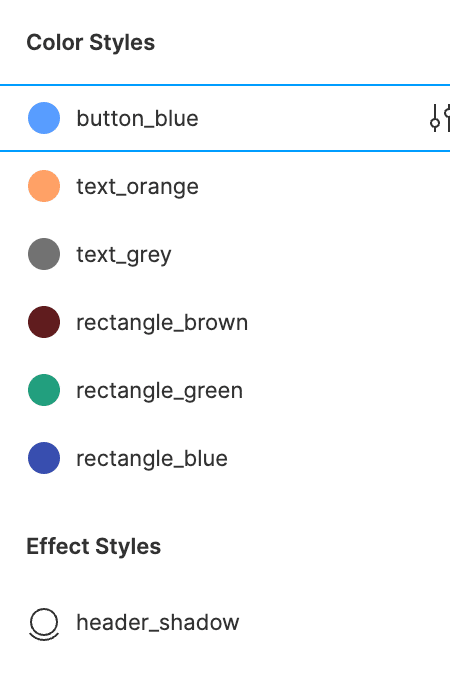
Task: Click the Color Styles section heading
Action: click(x=91, y=43)
